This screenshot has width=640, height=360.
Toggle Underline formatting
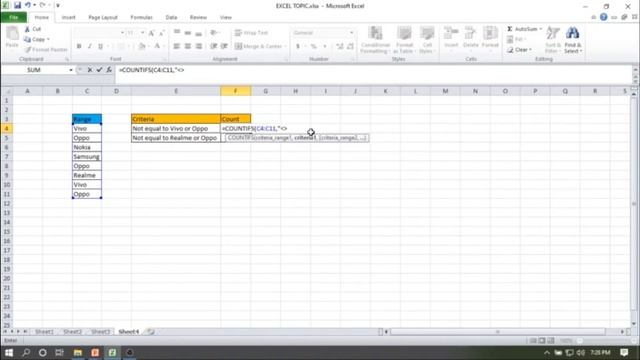point(100,46)
